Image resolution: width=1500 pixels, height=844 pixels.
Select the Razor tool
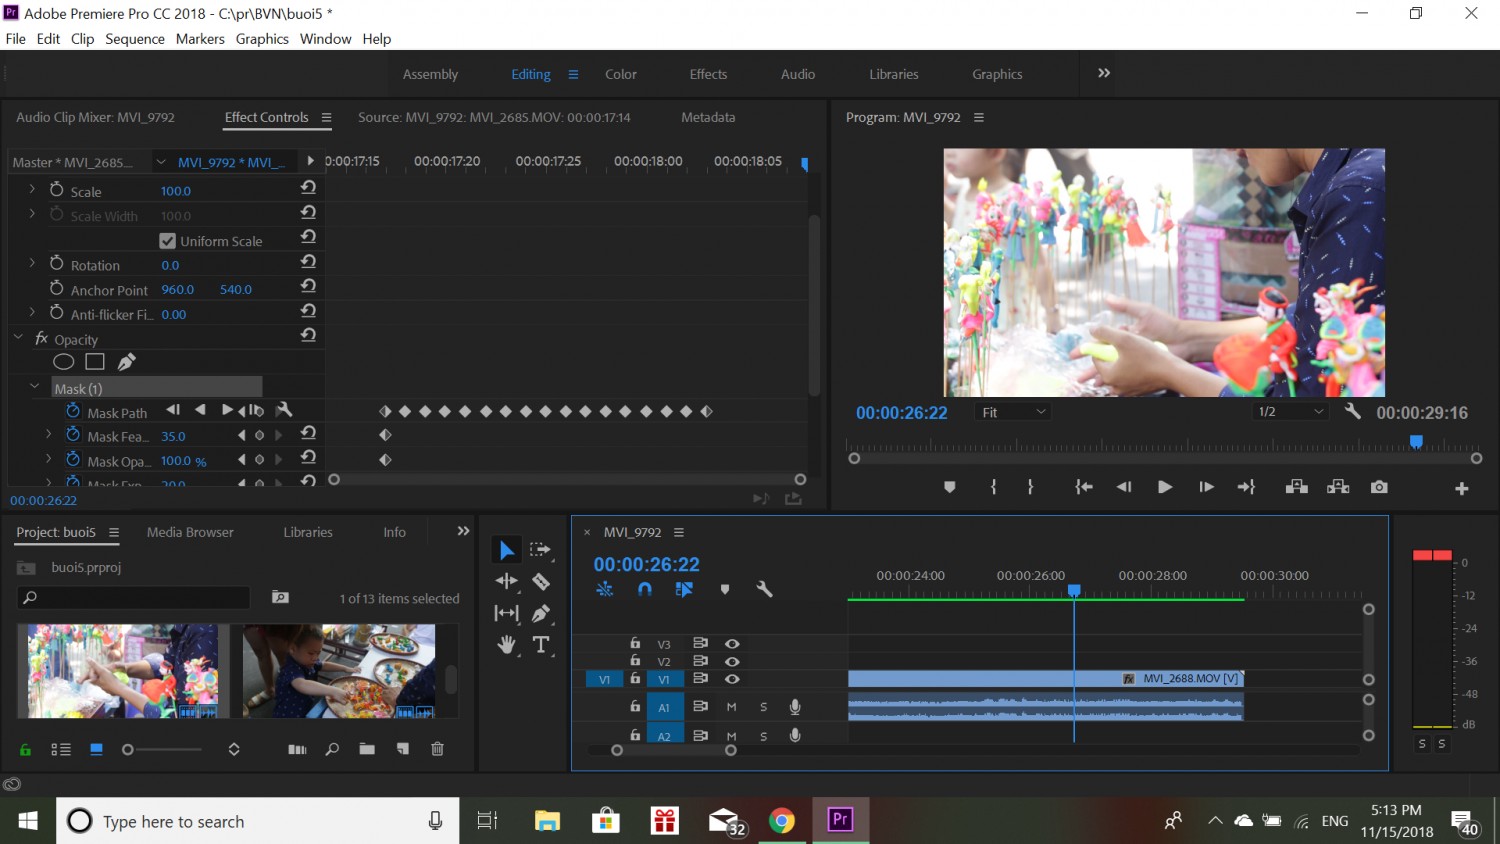tap(541, 581)
